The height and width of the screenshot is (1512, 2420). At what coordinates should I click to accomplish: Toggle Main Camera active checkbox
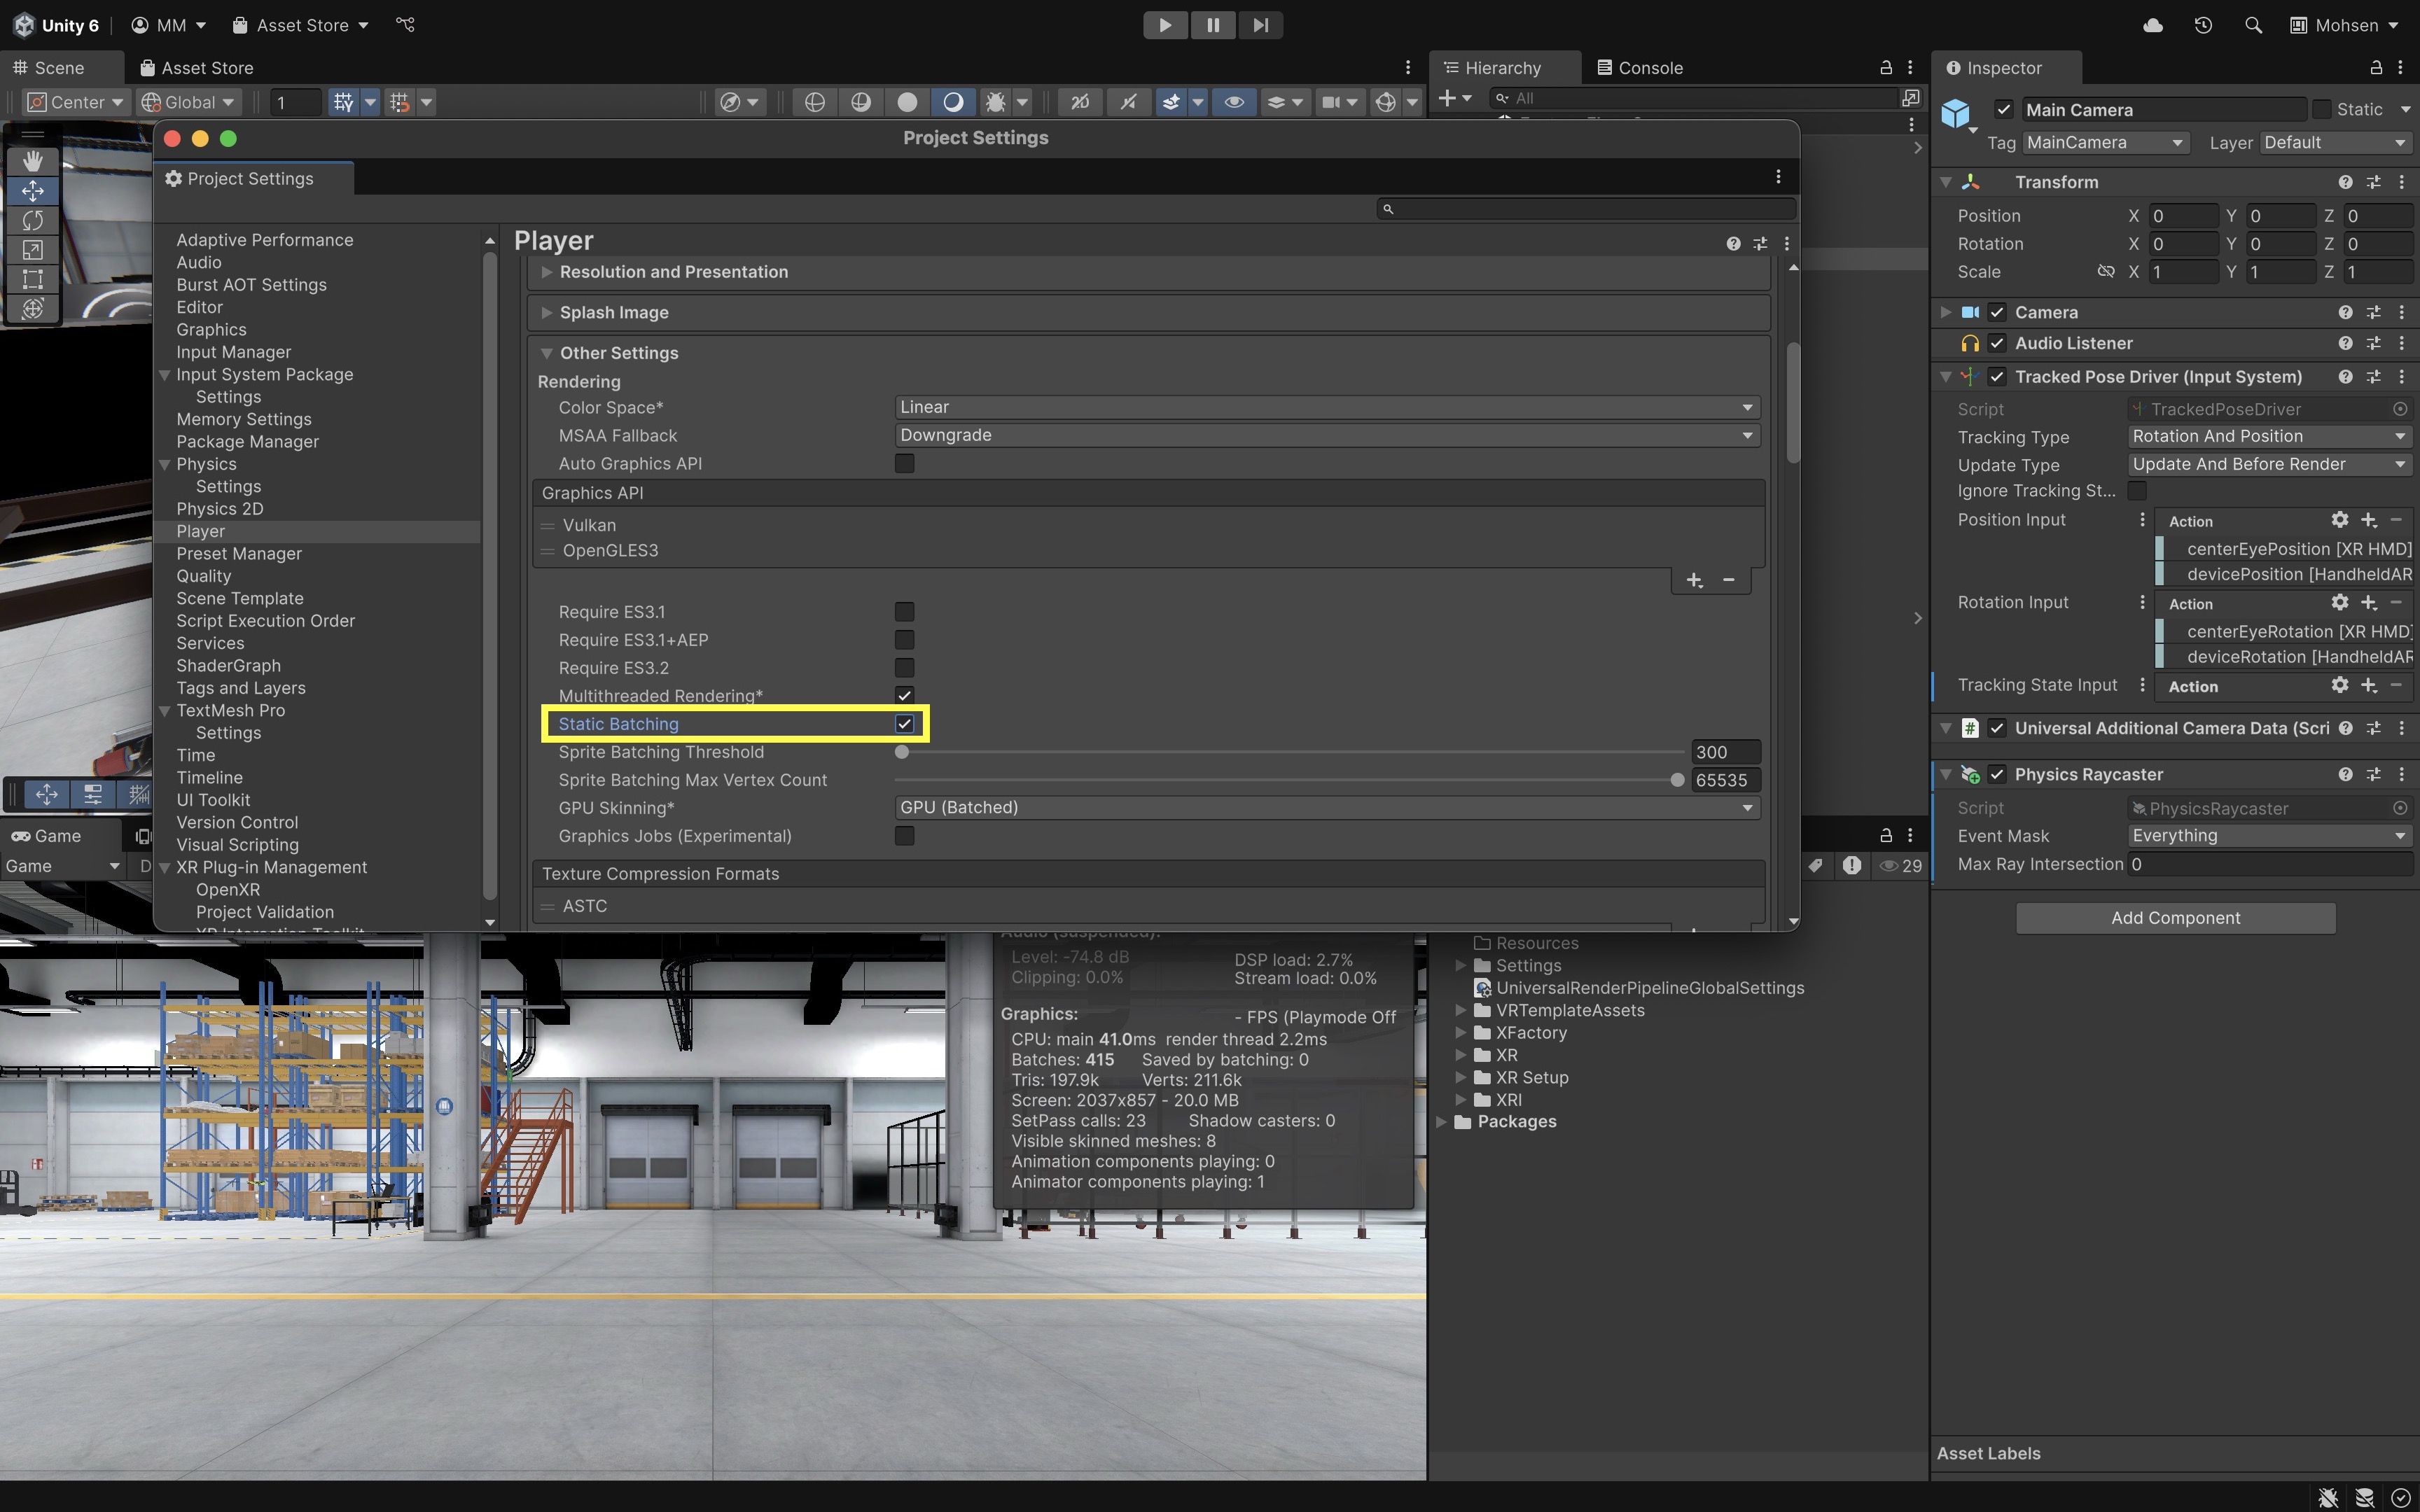pyautogui.click(x=2003, y=110)
